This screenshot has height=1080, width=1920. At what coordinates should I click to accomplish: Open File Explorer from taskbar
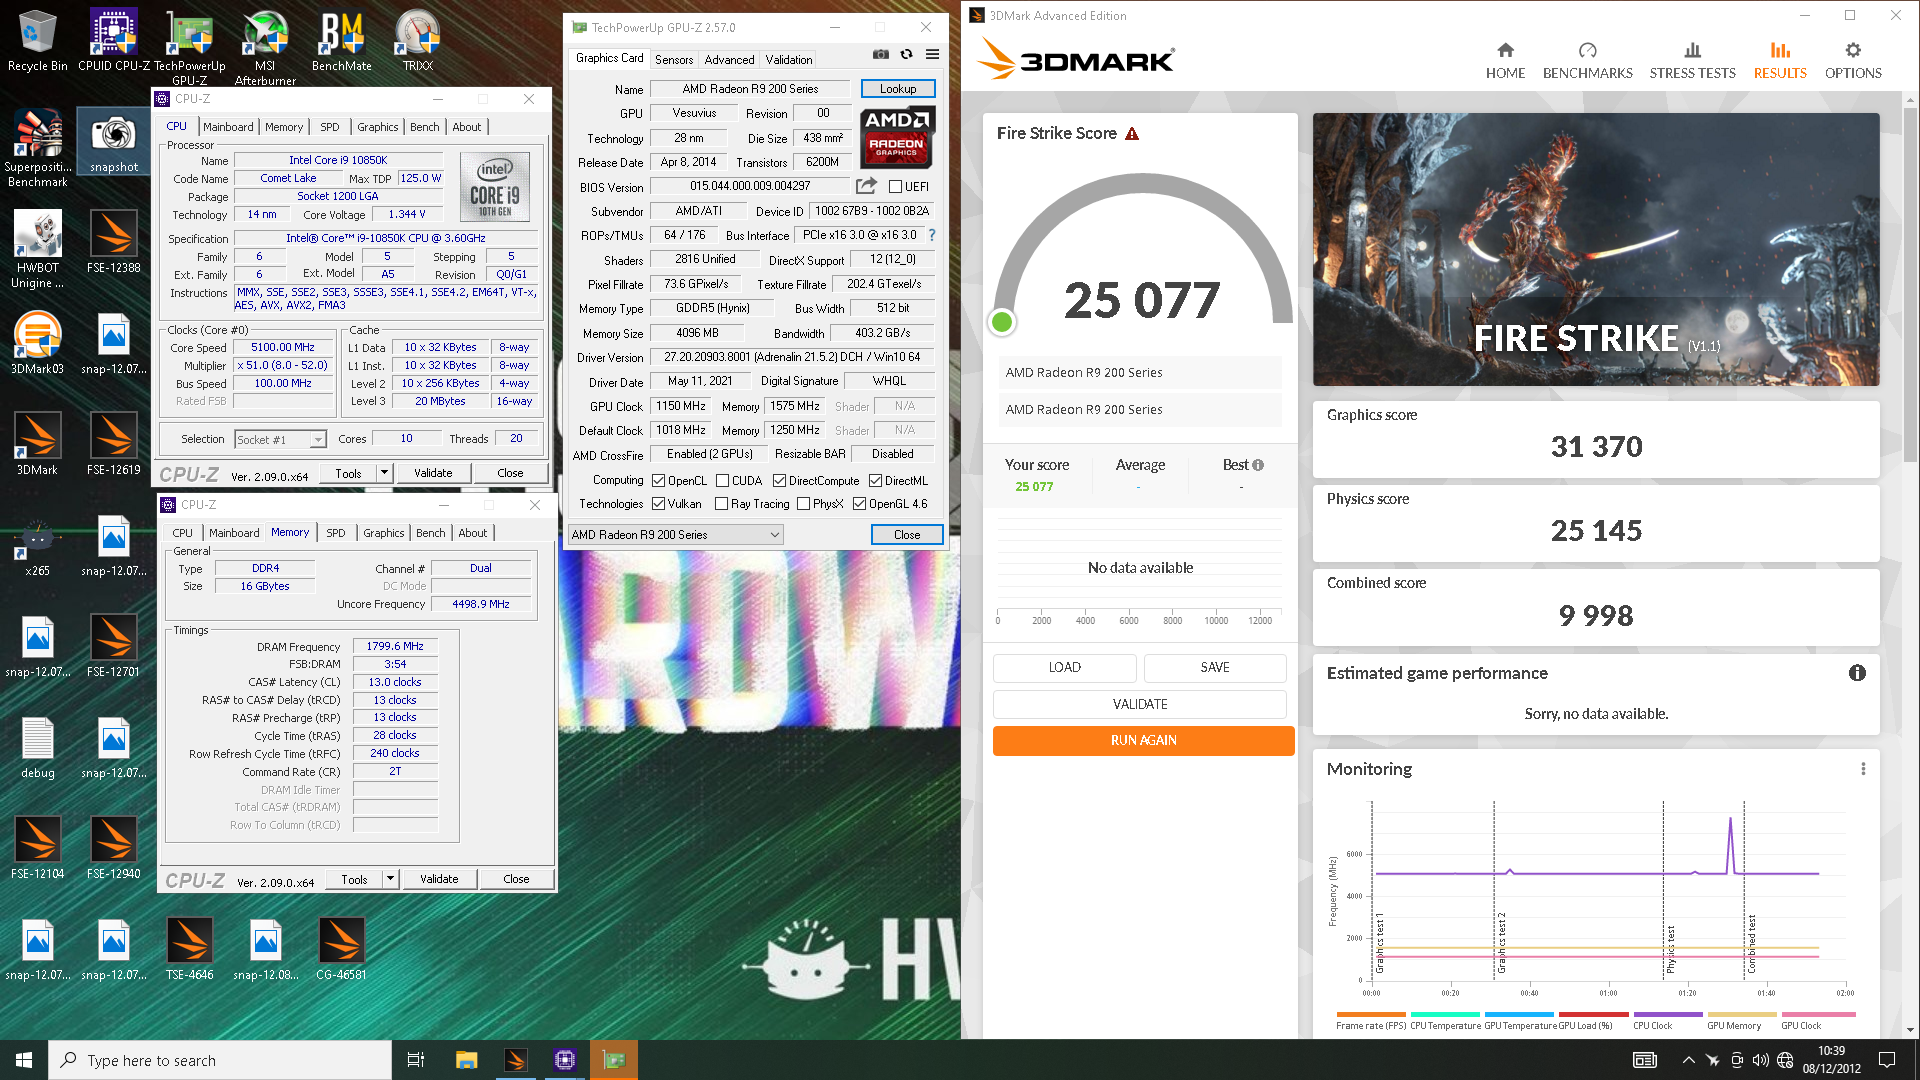(466, 1060)
